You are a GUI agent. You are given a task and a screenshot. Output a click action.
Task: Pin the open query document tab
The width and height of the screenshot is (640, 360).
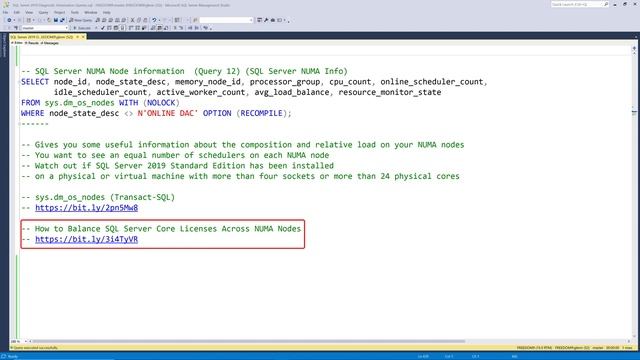click(77, 37)
